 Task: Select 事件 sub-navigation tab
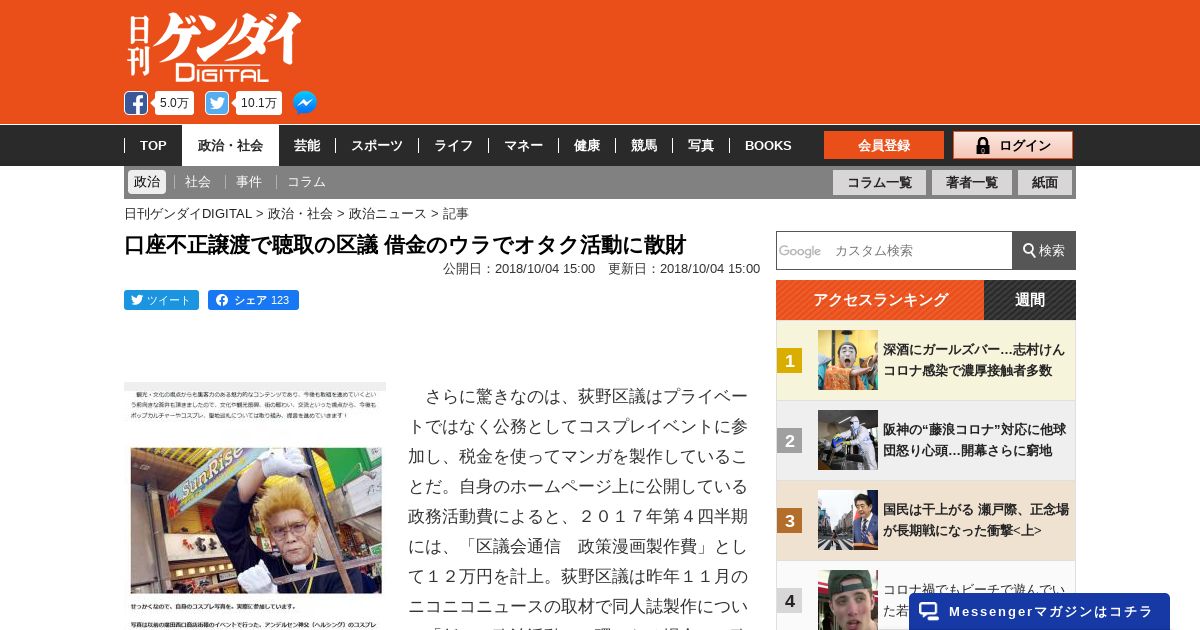coord(249,182)
